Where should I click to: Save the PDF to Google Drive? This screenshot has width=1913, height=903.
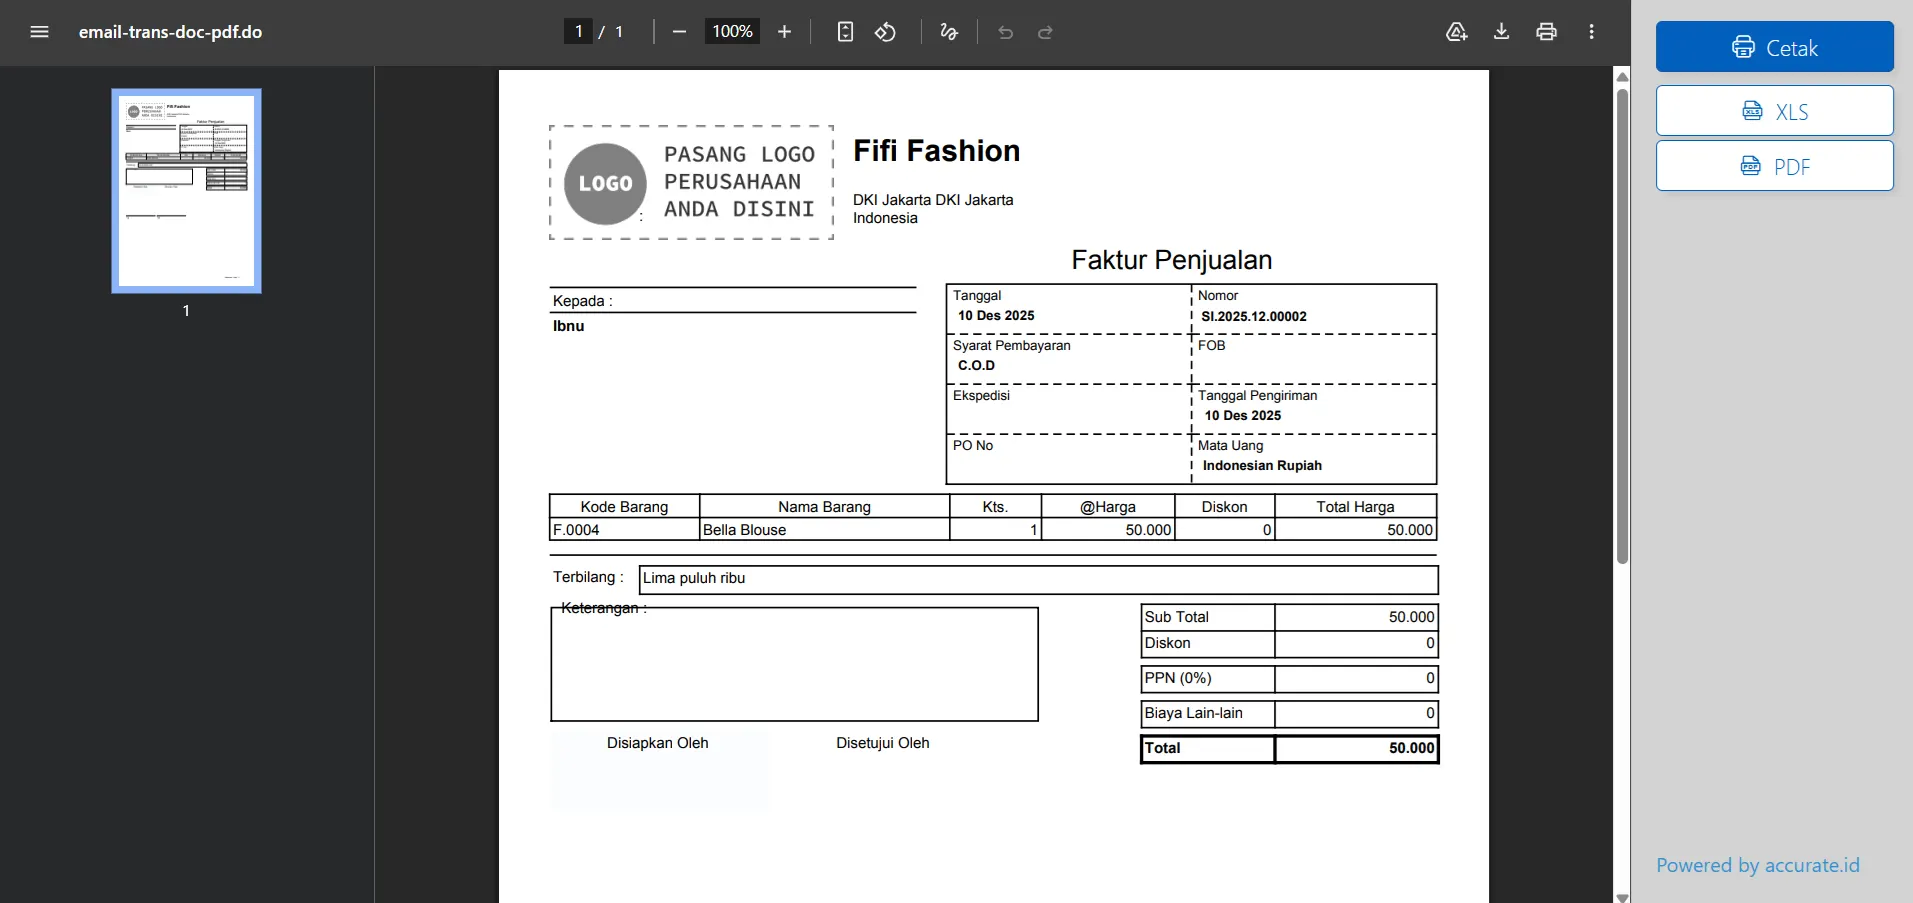click(x=1456, y=32)
